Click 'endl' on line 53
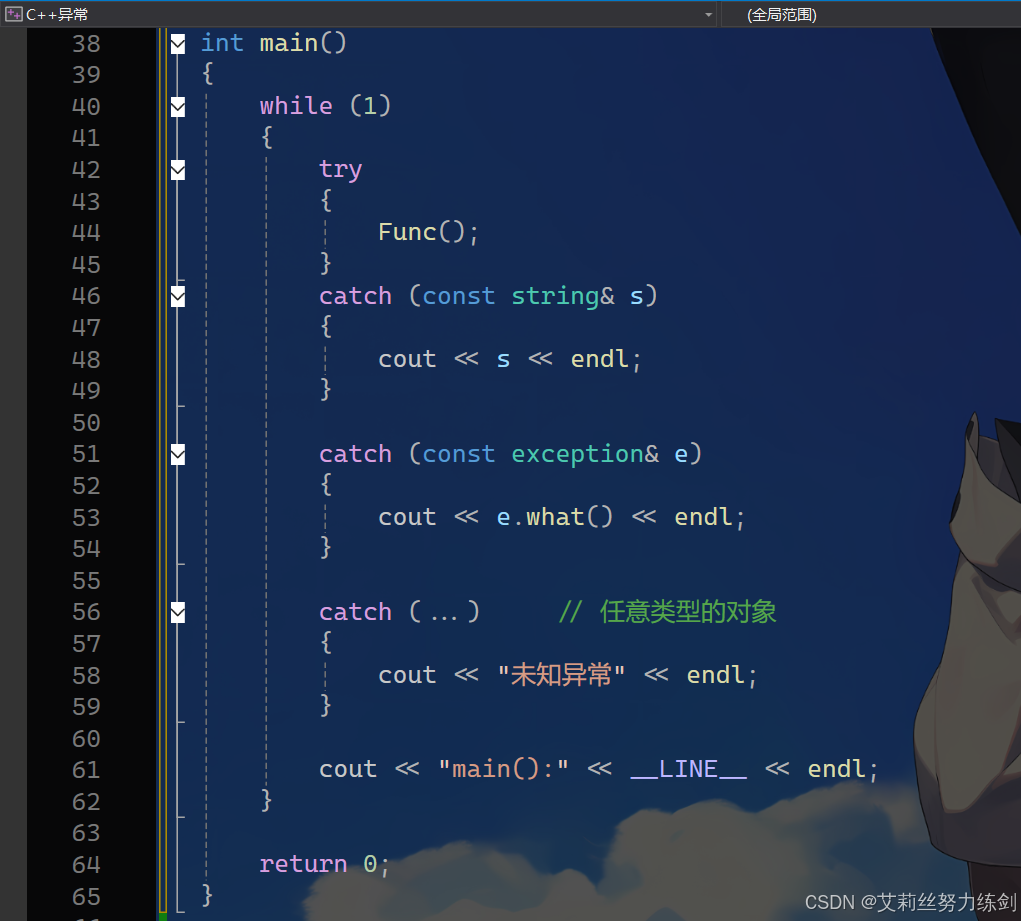 click(703, 517)
